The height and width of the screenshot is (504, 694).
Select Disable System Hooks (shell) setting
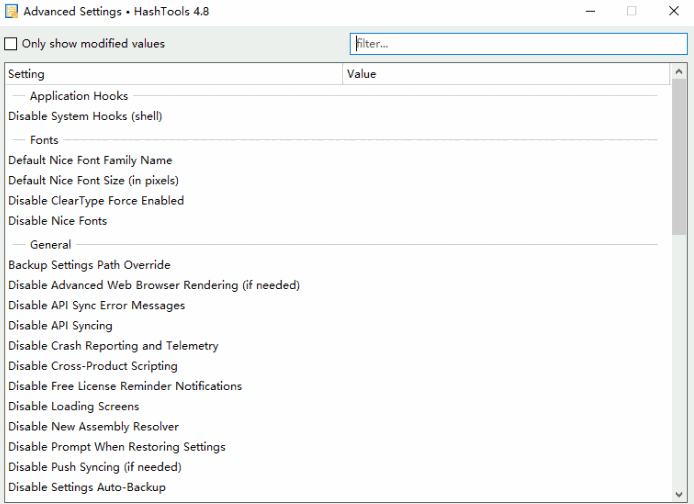click(x=85, y=116)
